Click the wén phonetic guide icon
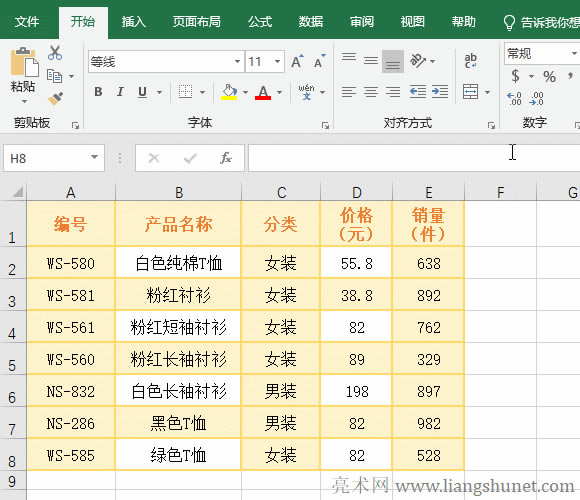The height and width of the screenshot is (500, 580). pos(306,91)
